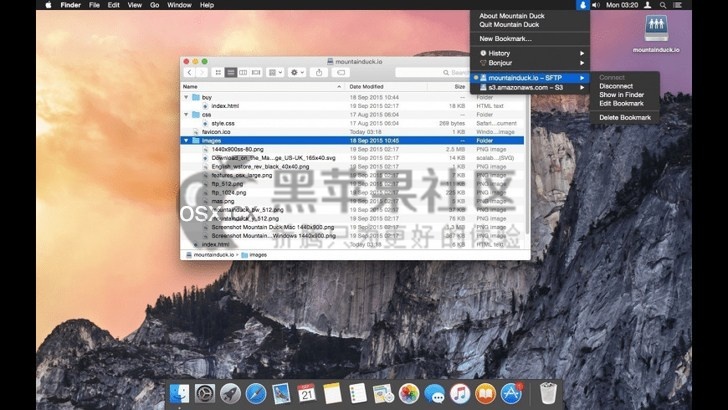Open the volume menu bar icon
This screenshot has width=728, height=410.
tap(596, 5)
